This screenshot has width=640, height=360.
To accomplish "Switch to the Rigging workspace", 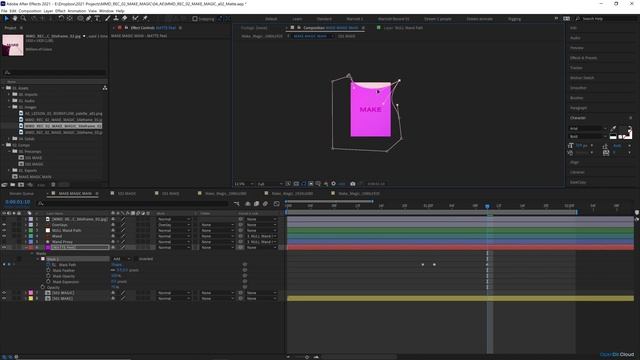I will point(514,19).
